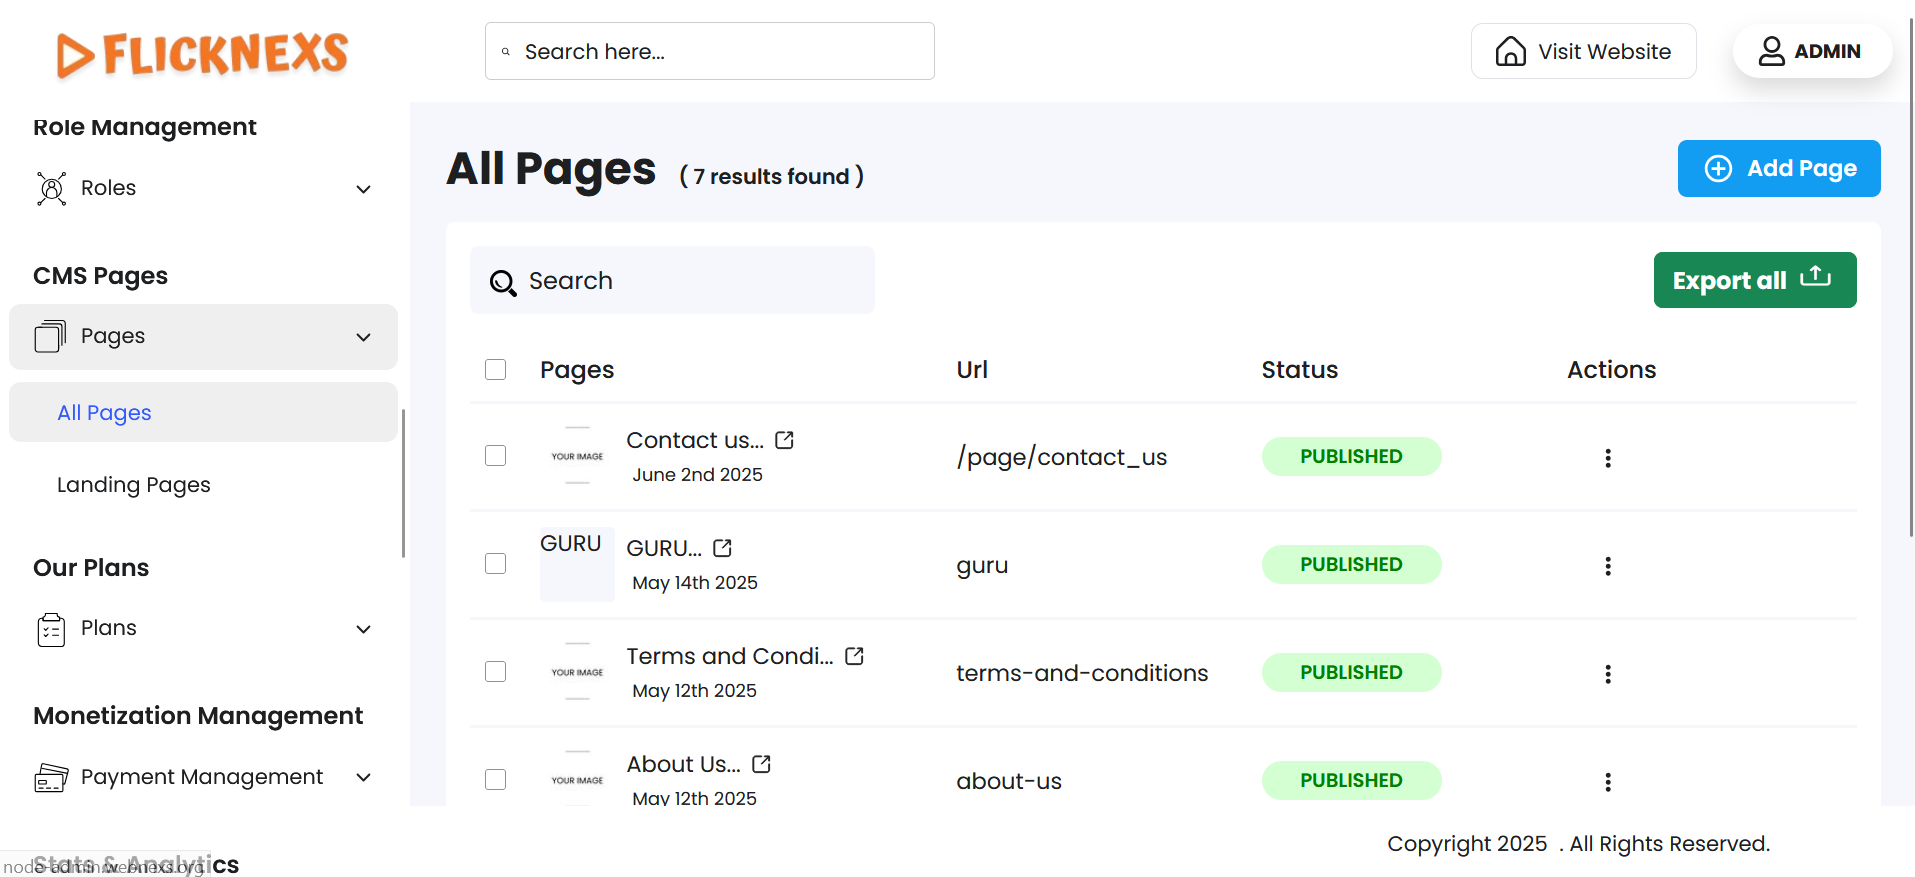Open three-dot actions menu for guru row
The height and width of the screenshot is (877, 1915).
(x=1607, y=566)
